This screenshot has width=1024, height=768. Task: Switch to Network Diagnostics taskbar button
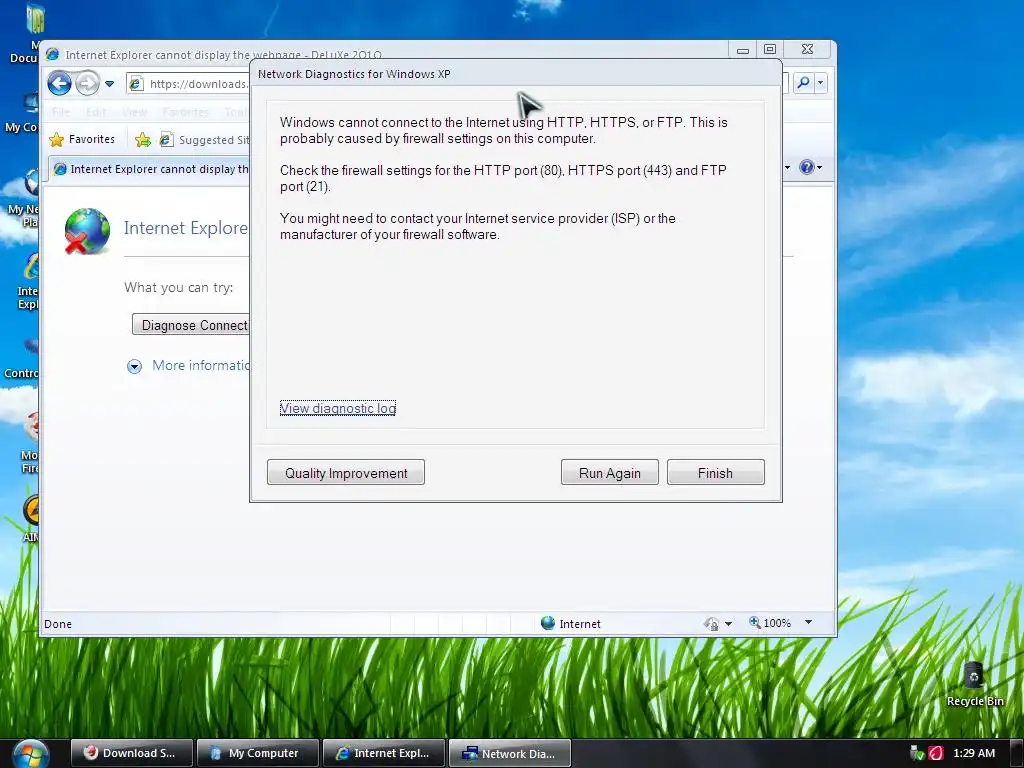point(509,753)
